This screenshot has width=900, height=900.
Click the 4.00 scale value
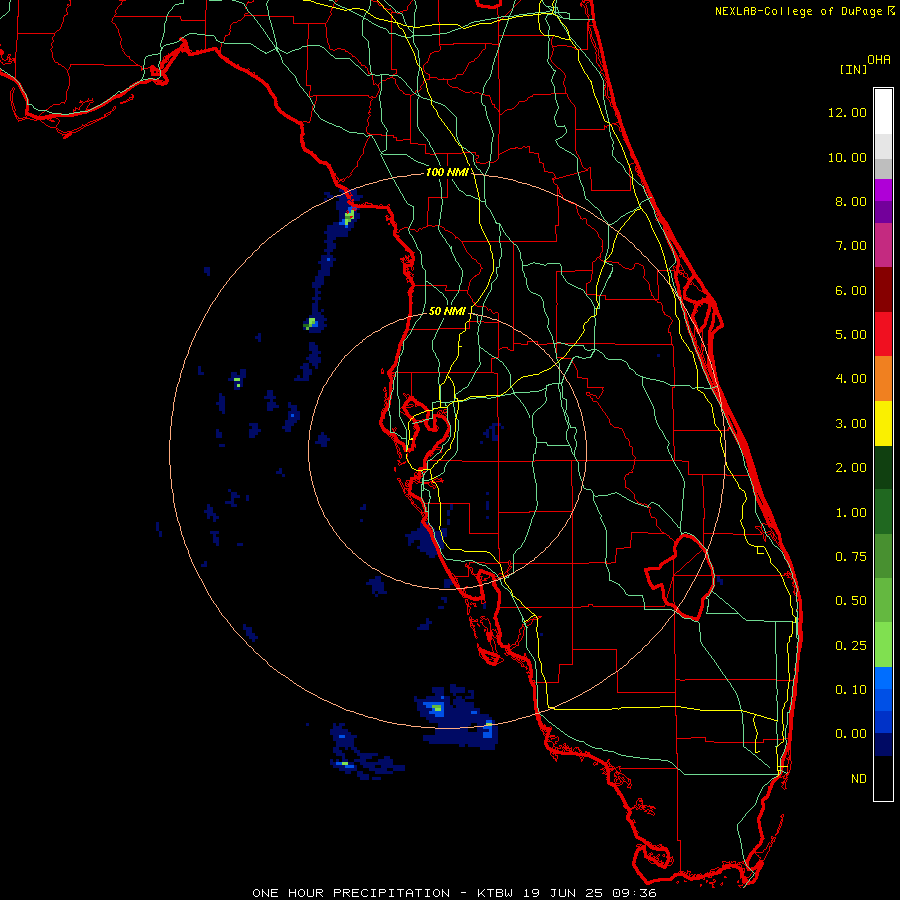(x=851, y=379)
